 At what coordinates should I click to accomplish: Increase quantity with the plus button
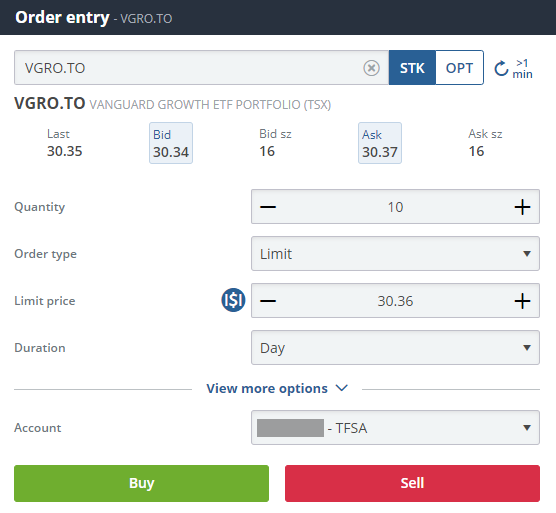(522, 207)
